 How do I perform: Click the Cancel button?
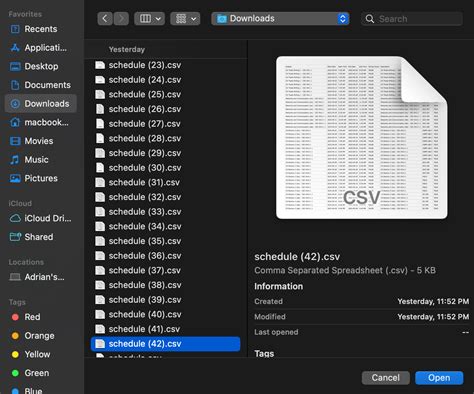(386, 378)
